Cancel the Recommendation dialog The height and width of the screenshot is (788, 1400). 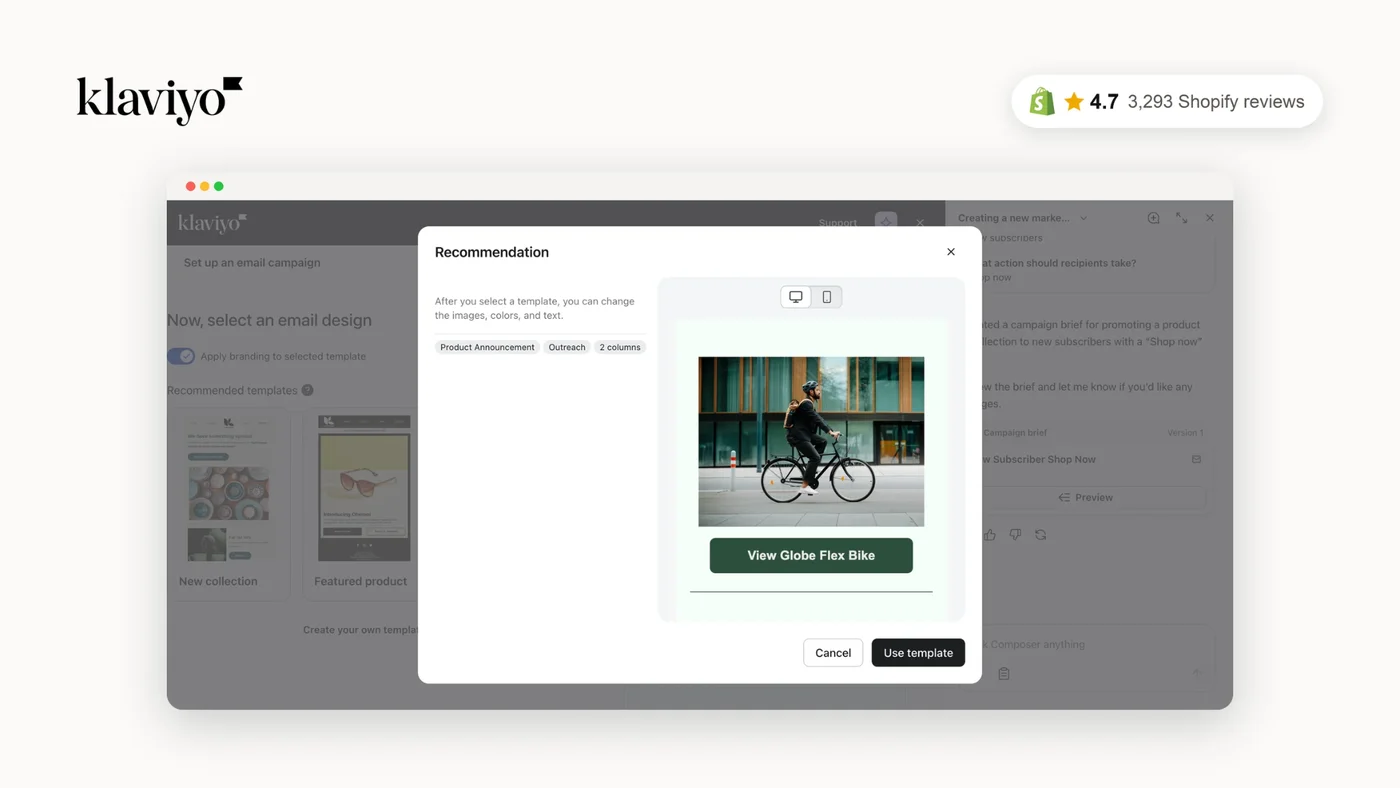[833, 653]
